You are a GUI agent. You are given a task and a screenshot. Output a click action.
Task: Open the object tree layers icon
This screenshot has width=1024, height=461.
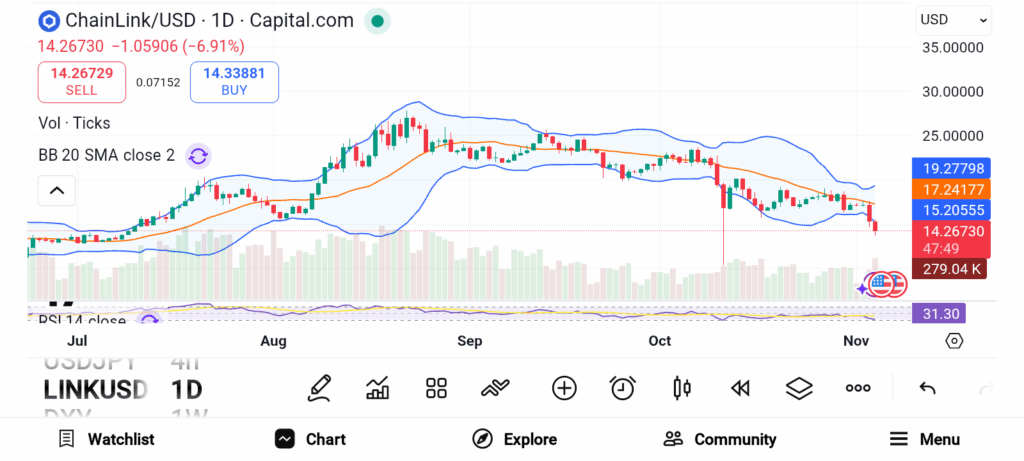click(x=799, y=388)
